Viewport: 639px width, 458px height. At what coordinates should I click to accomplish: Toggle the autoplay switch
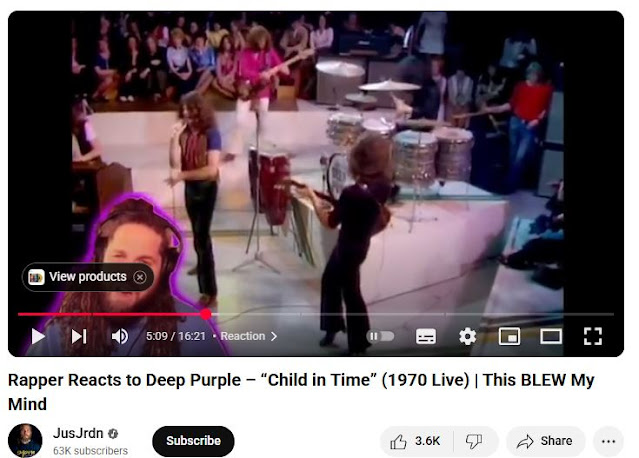pos(380,337)
